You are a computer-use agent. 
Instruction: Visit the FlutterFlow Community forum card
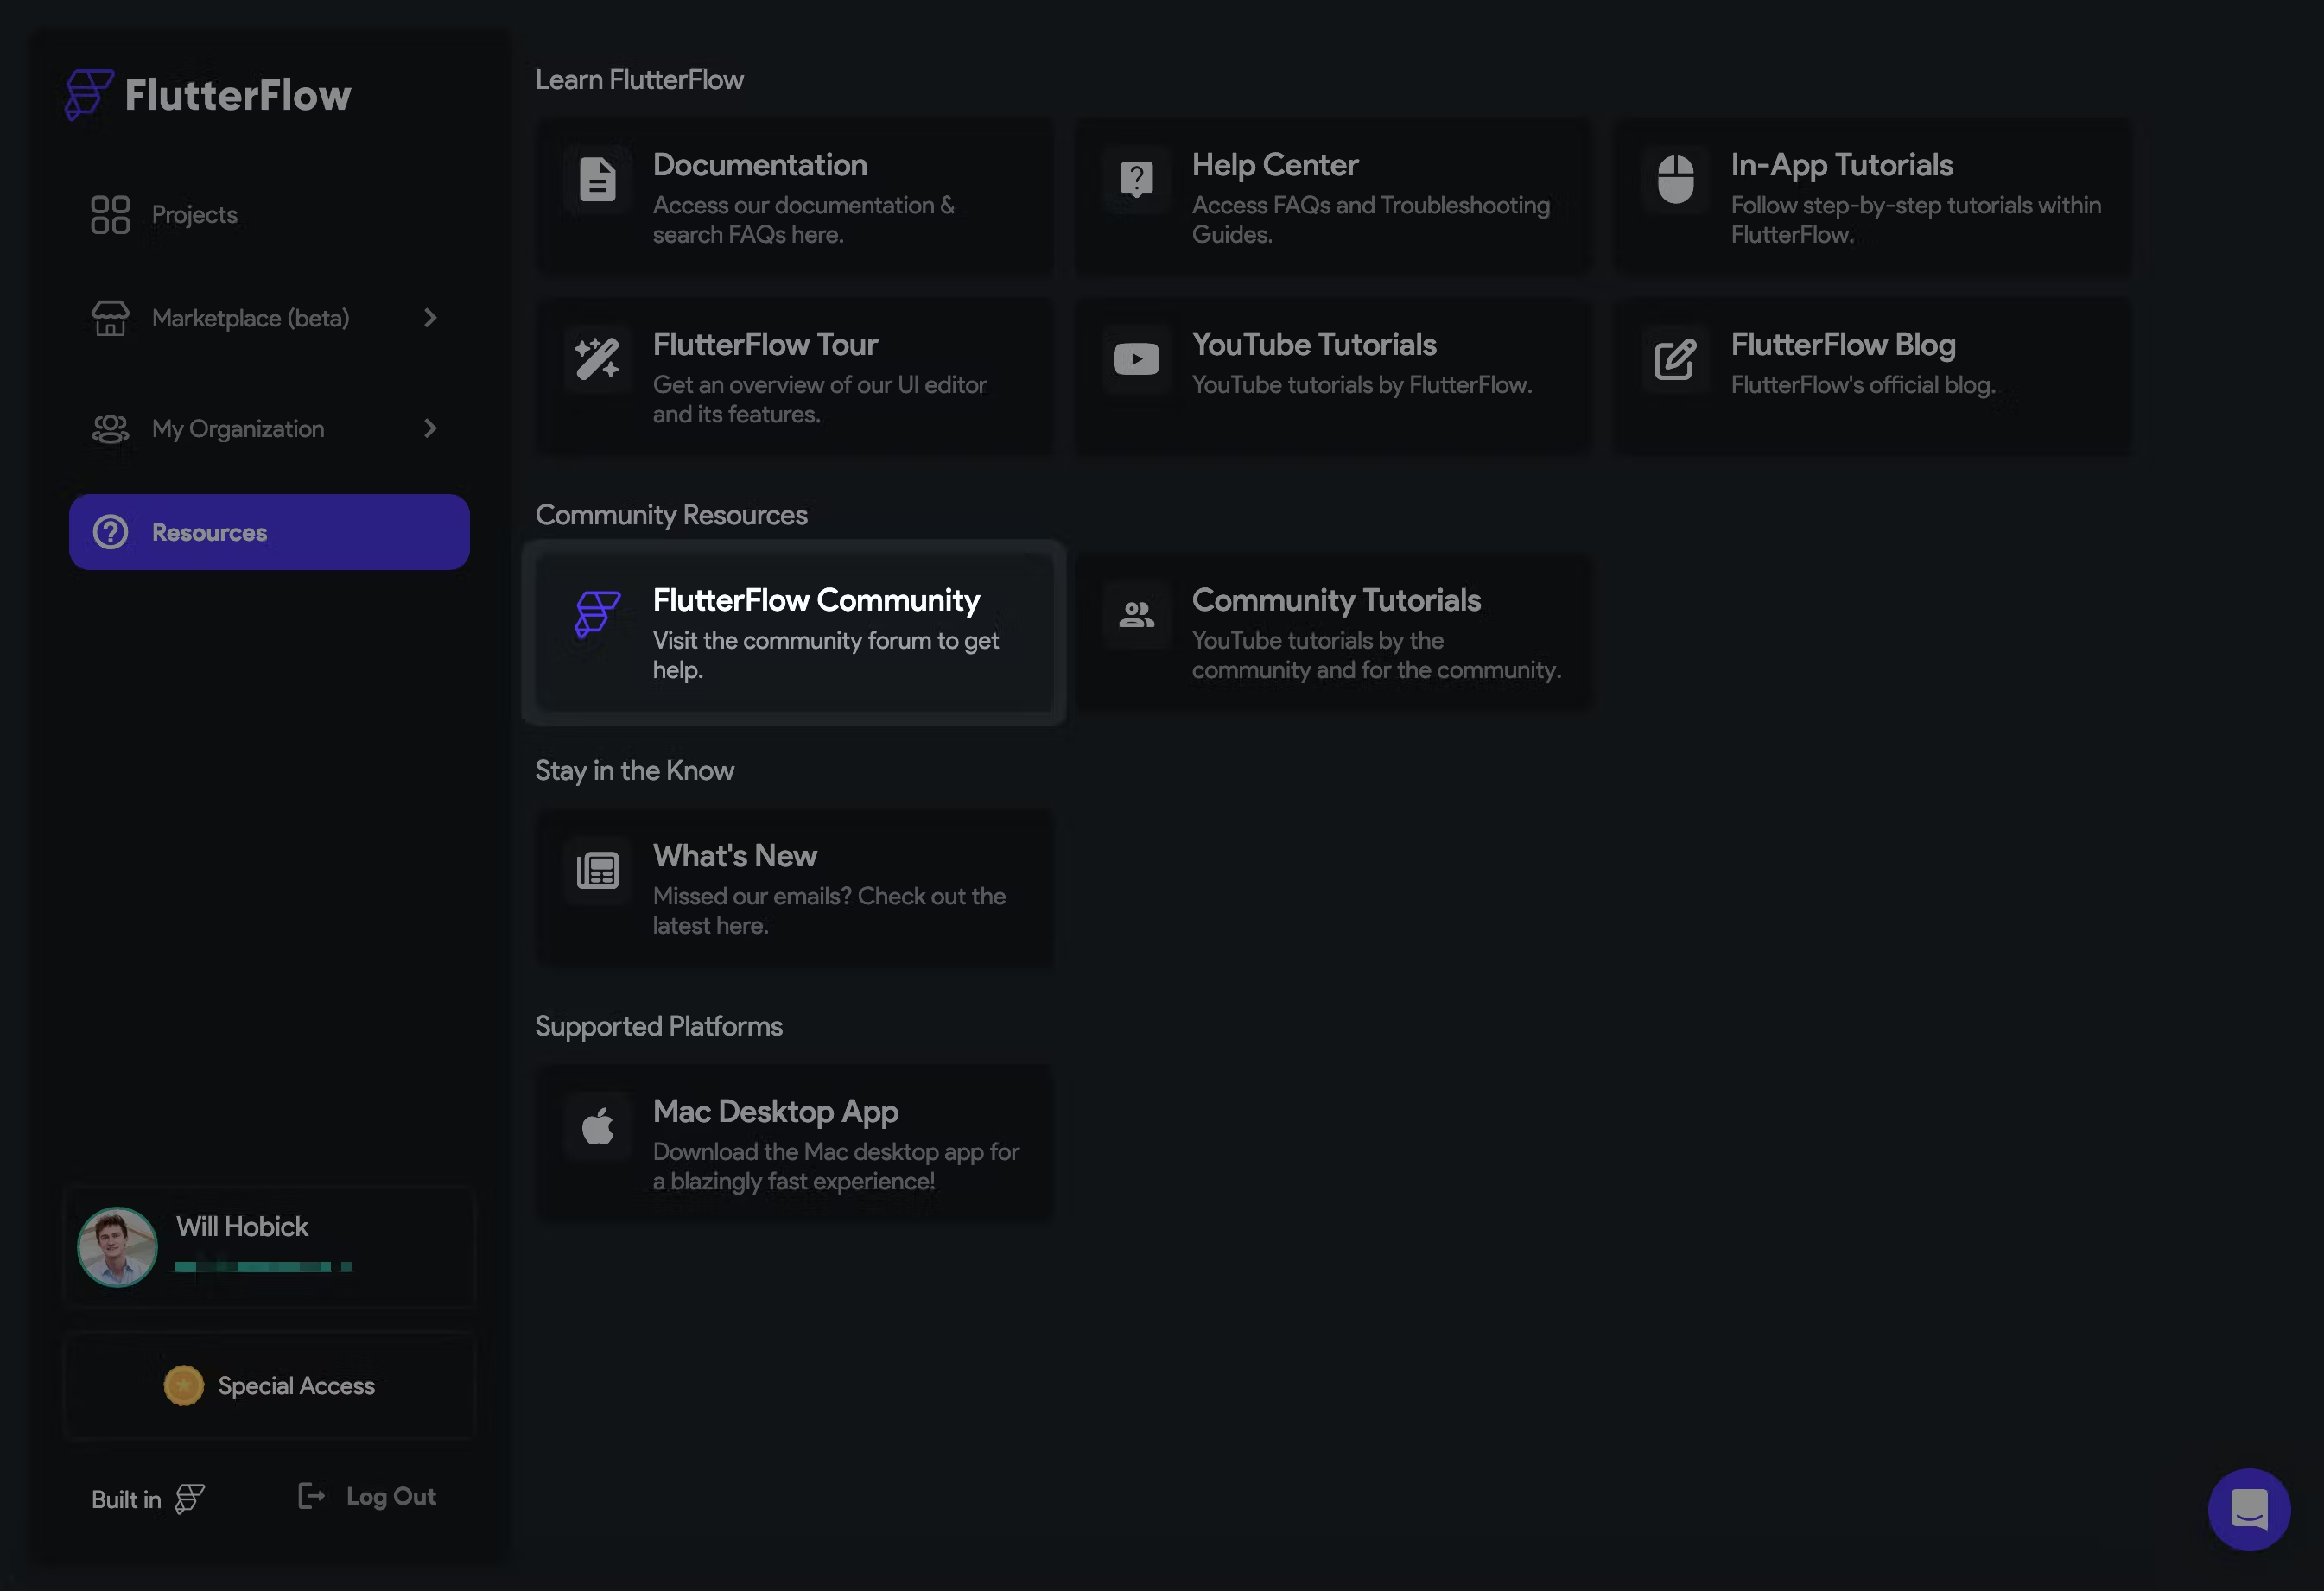pos(794,633)
